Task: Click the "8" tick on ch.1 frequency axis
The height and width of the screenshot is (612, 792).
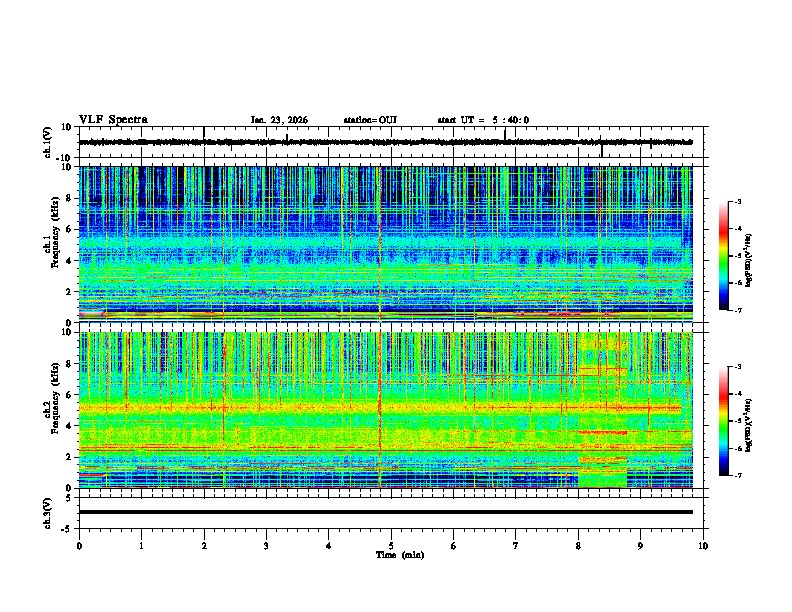Action: pyautogui.click(x=70, y=198)
